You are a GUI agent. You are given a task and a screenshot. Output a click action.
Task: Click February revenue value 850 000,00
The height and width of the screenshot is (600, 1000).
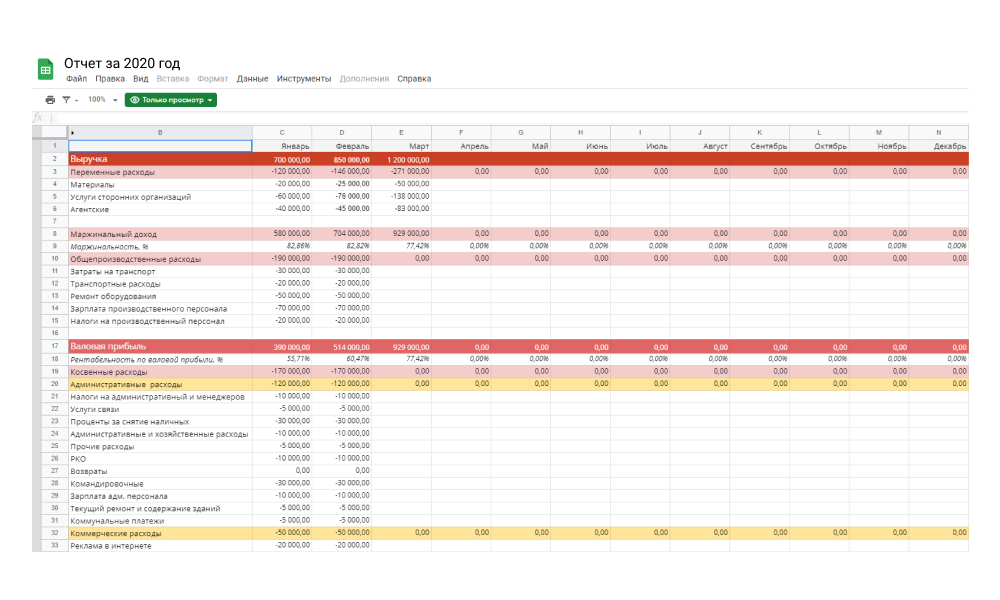(342, 159)
